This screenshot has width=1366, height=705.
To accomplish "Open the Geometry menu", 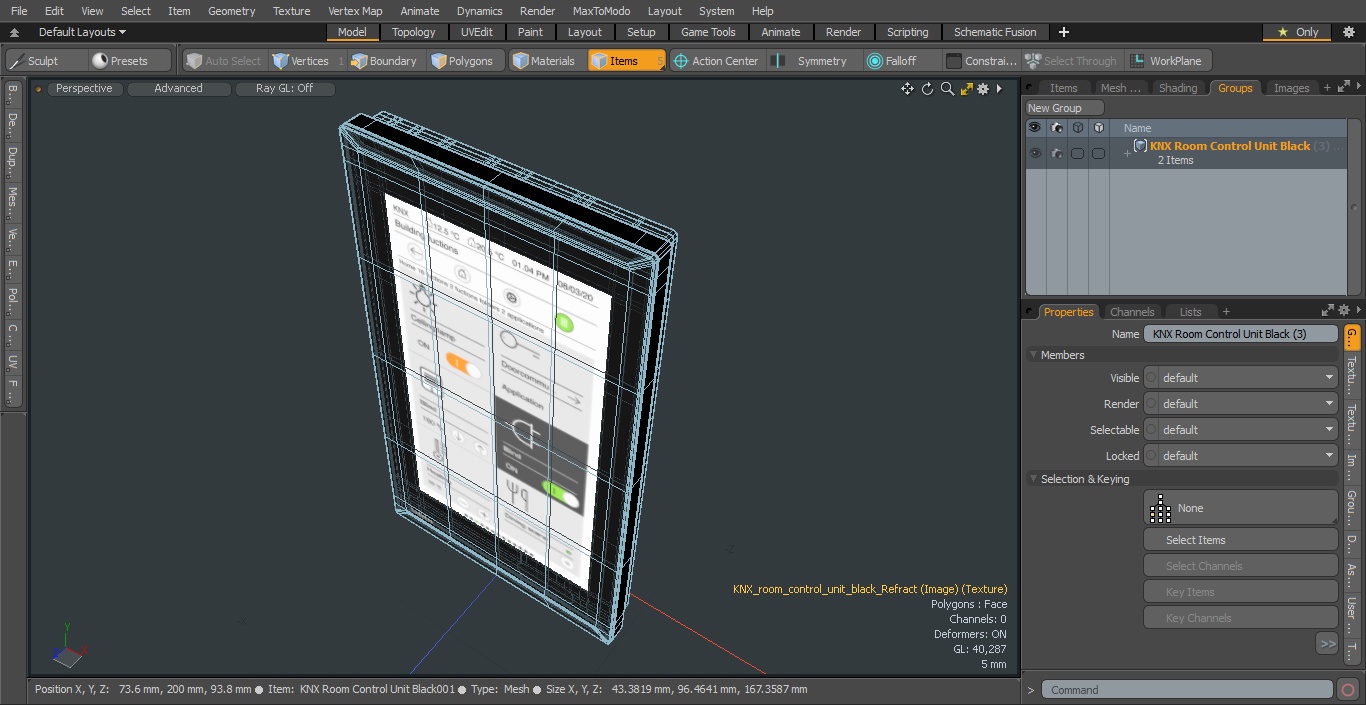I will [231, 11].
